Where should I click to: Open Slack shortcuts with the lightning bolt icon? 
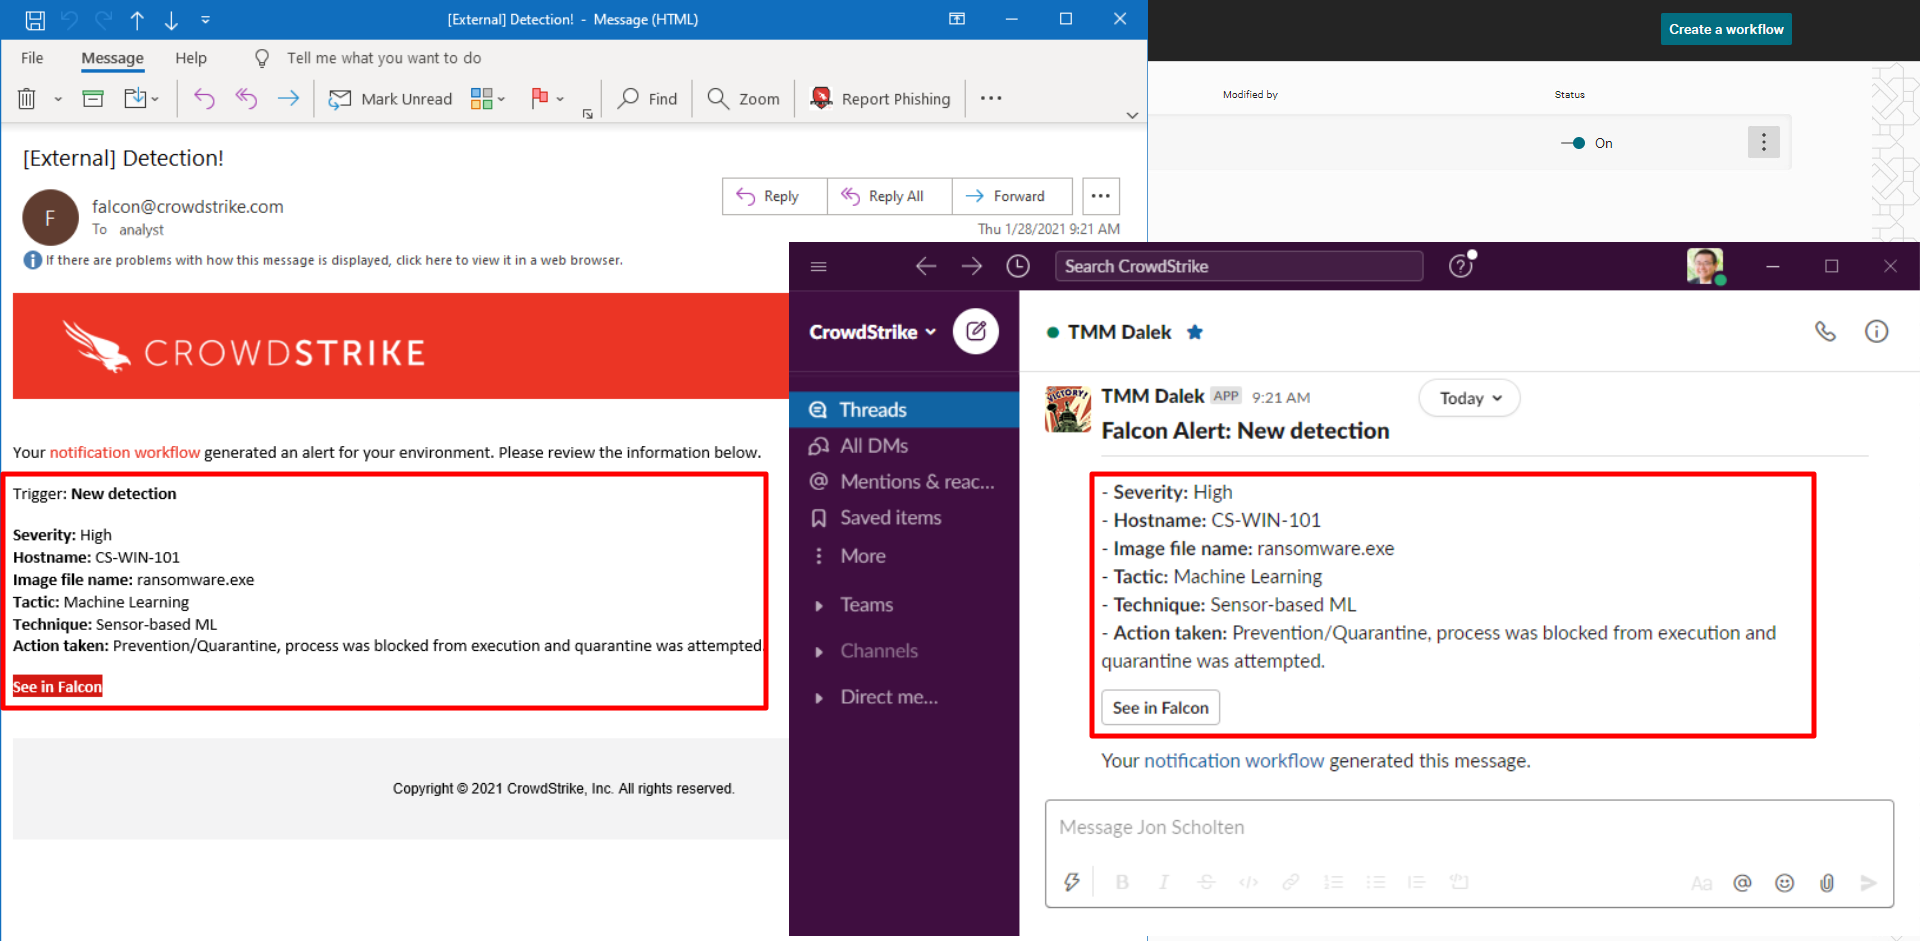point(1072,881)
